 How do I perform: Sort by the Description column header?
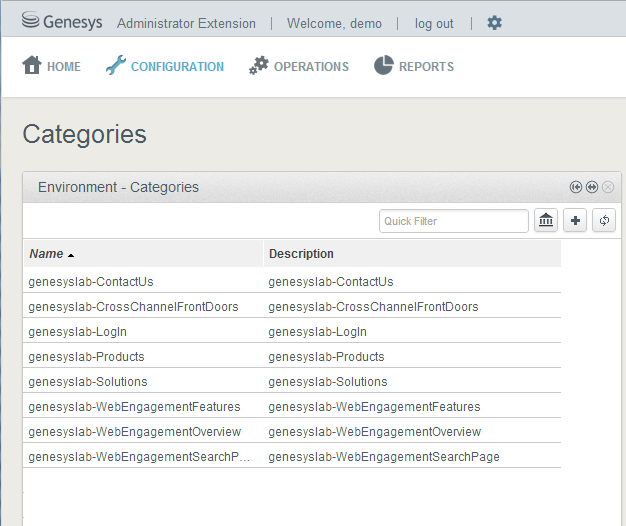click(412, 253)
